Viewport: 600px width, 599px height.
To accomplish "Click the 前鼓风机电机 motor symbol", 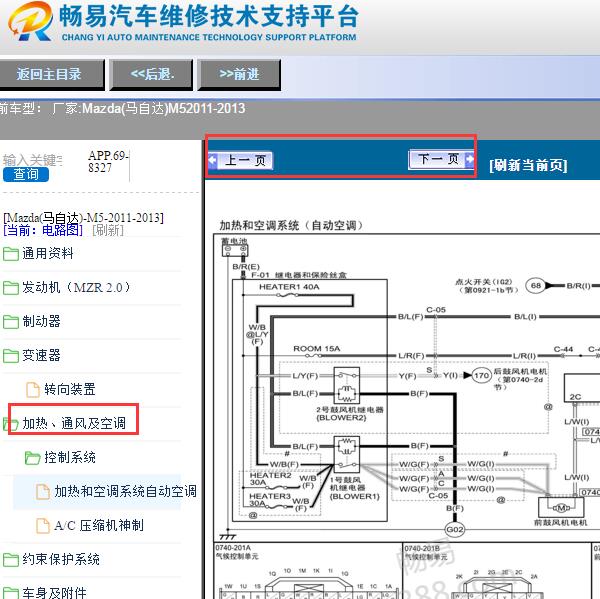I will tap(561, 508).
